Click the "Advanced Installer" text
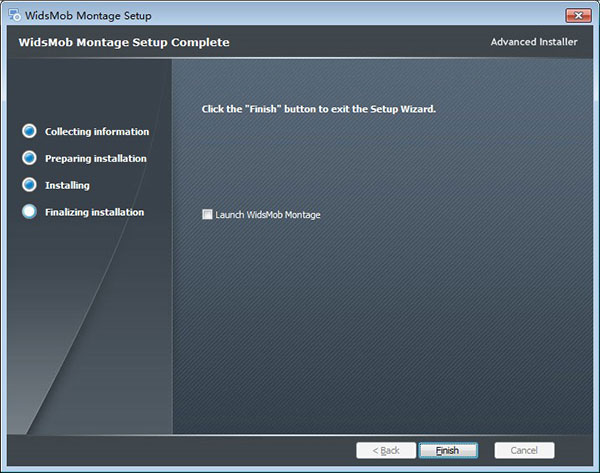Viewport: 600px width, 473px height. pyautogui.click(x=534, y=42)
